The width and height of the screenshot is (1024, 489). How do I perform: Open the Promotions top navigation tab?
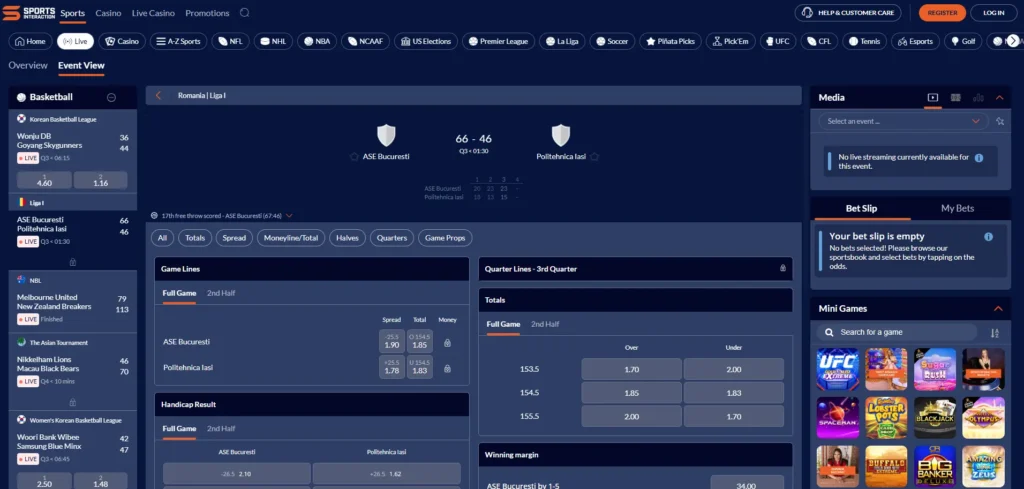[x=207, y=13]
